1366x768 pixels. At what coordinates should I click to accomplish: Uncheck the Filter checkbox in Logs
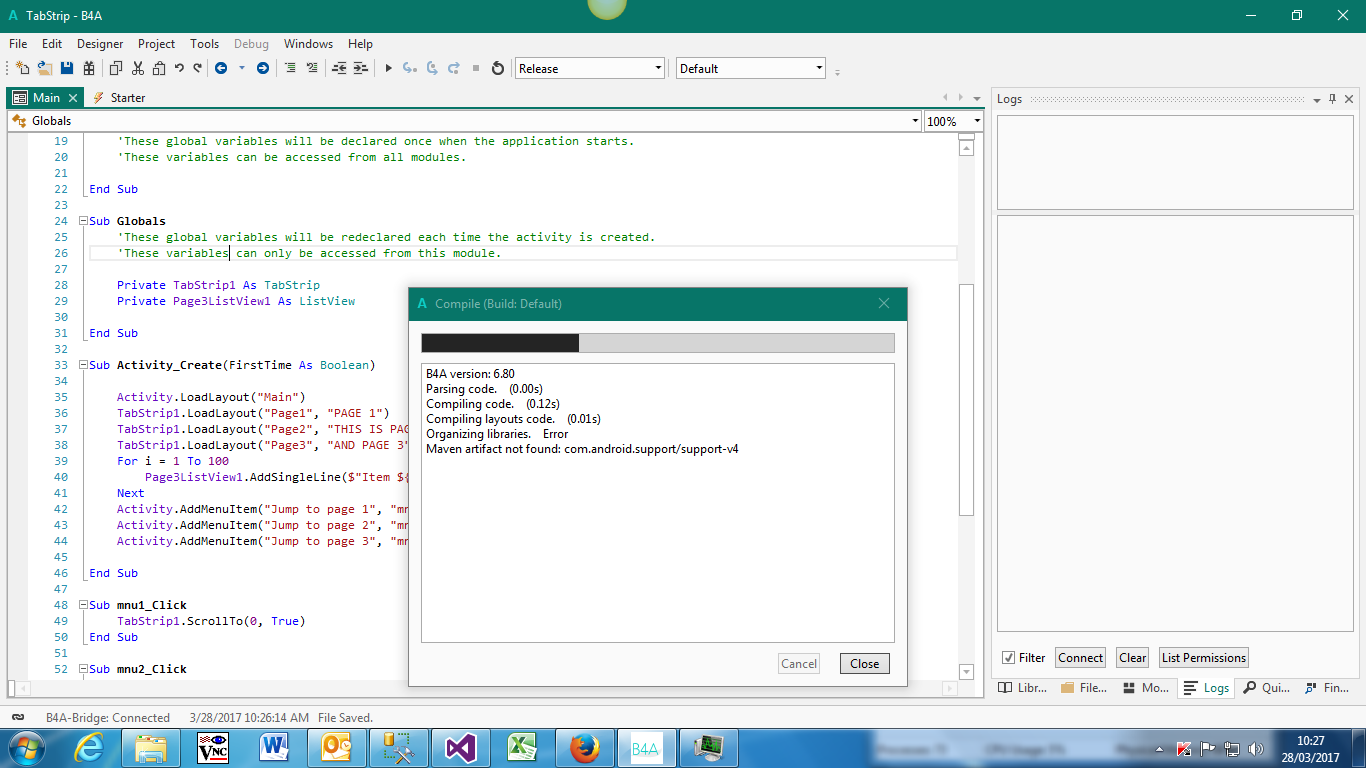coord(1008,658)
